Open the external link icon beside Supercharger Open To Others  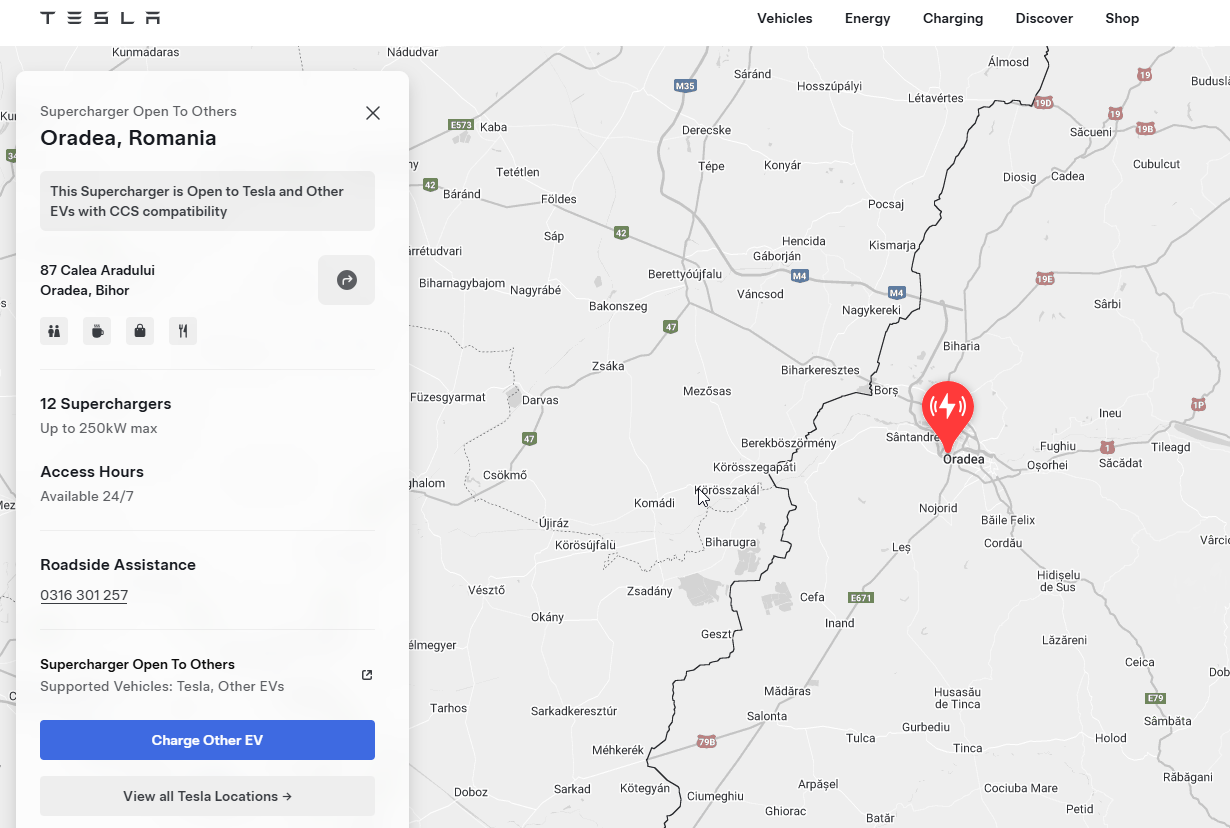367,675
